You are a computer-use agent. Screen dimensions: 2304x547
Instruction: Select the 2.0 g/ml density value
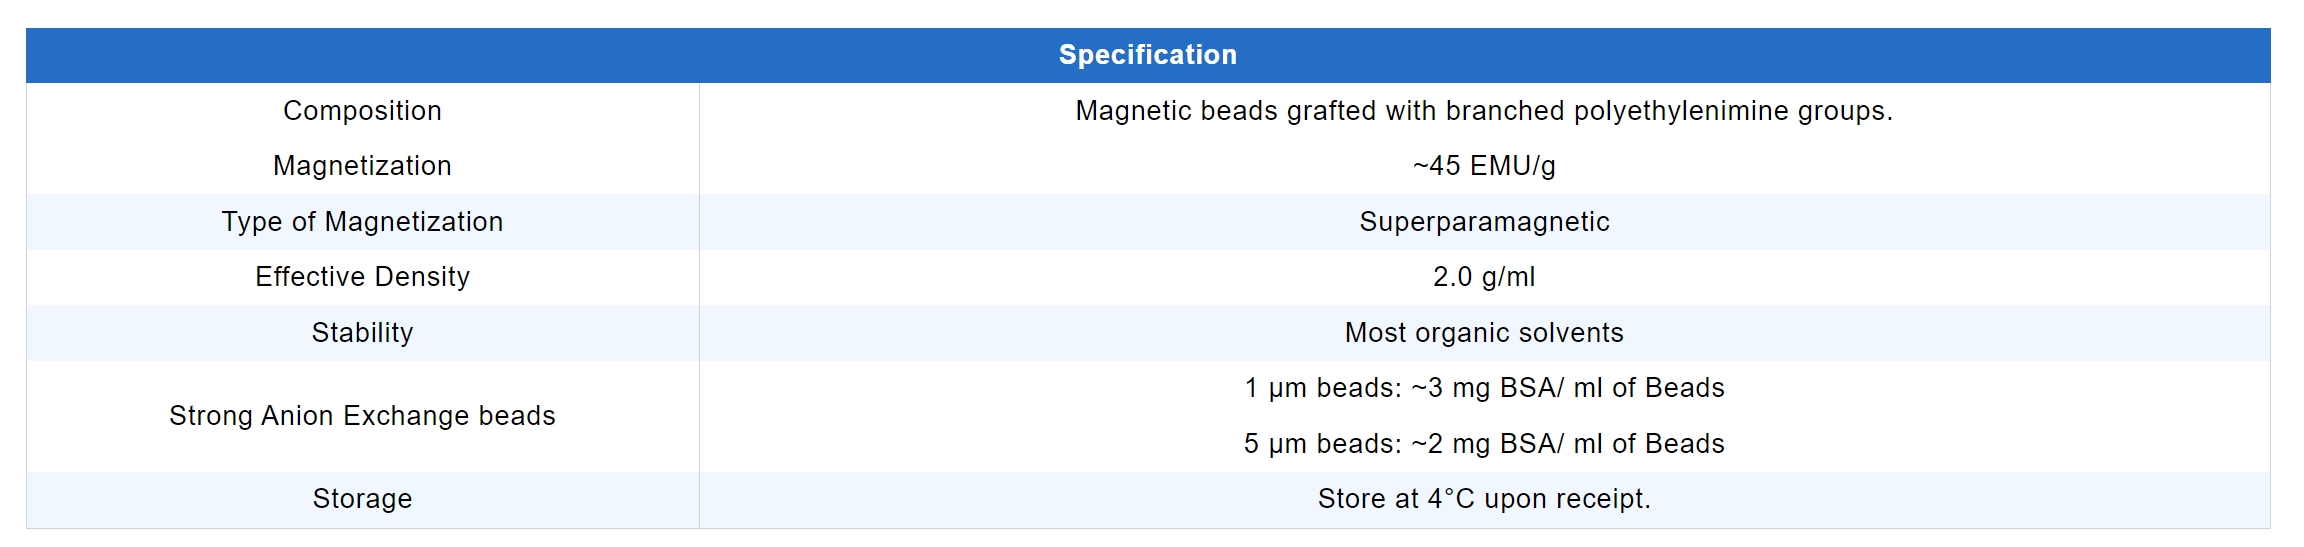pyautogui.click(x=1484, y=277)
